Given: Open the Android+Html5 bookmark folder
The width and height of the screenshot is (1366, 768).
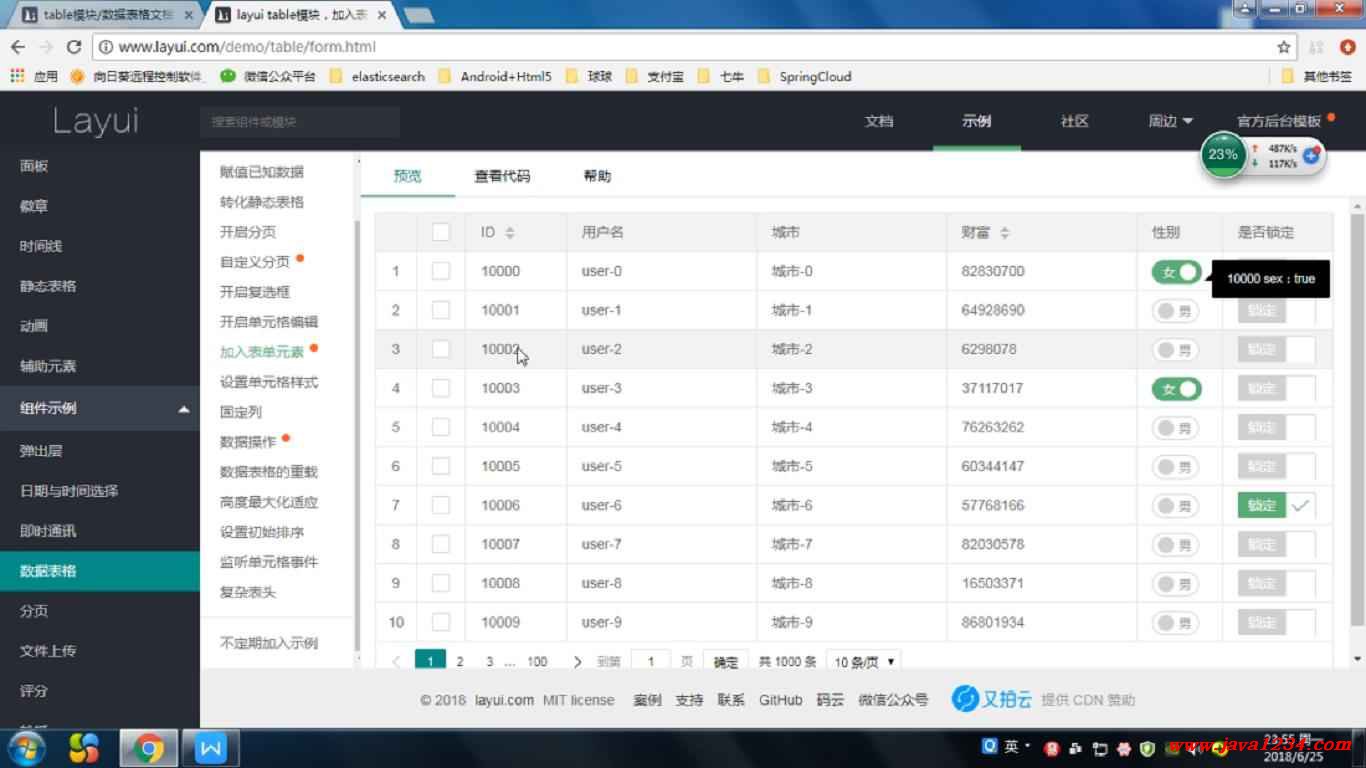Looking at the screenshot, I should tap(495, 76).
